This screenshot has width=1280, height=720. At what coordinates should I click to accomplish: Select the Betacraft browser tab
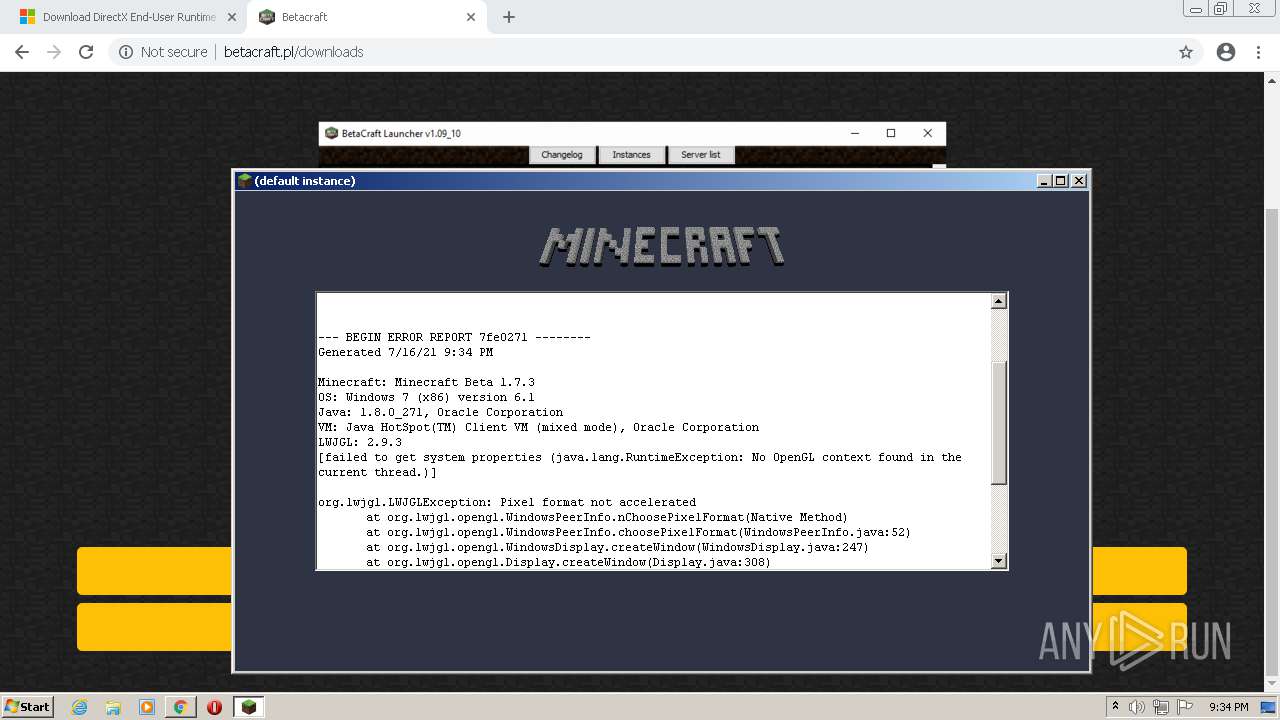(366, 17)
